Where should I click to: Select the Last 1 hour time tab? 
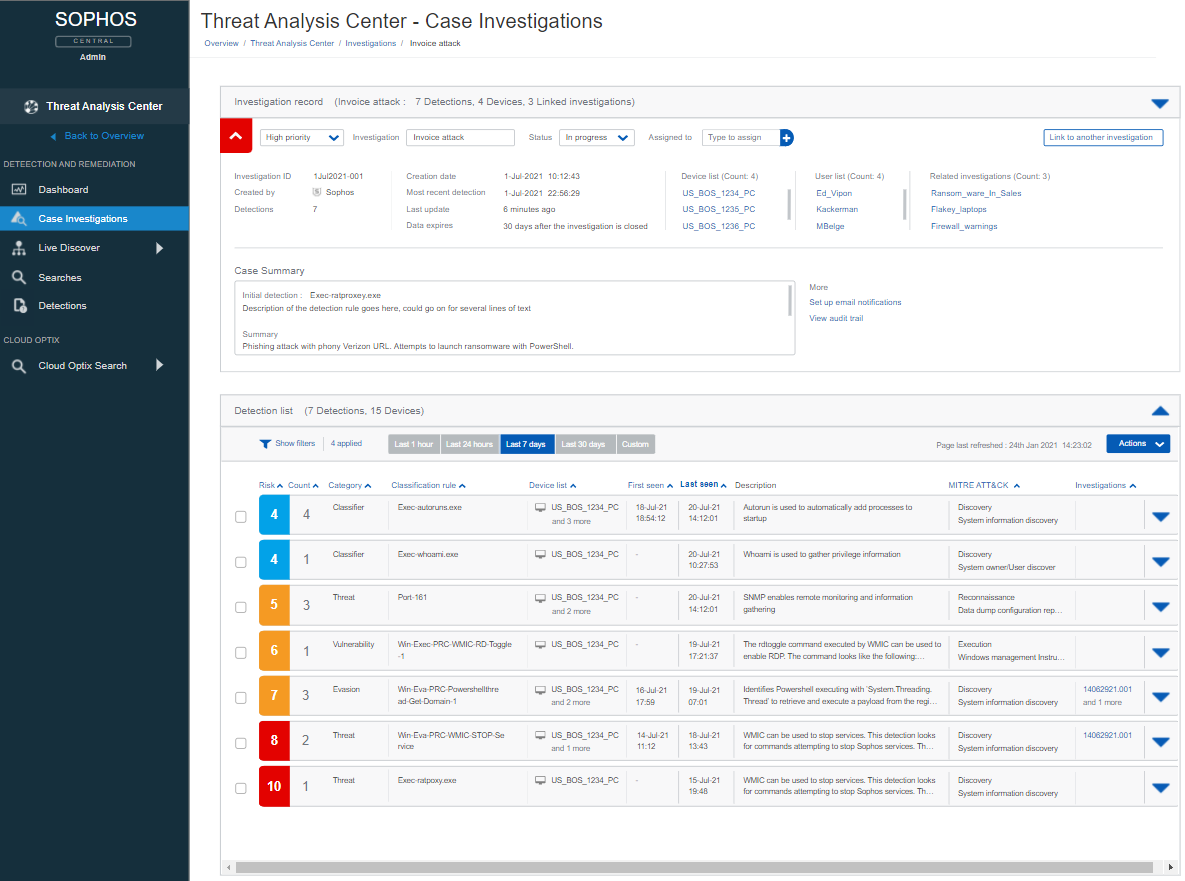[x=413, y=444]
